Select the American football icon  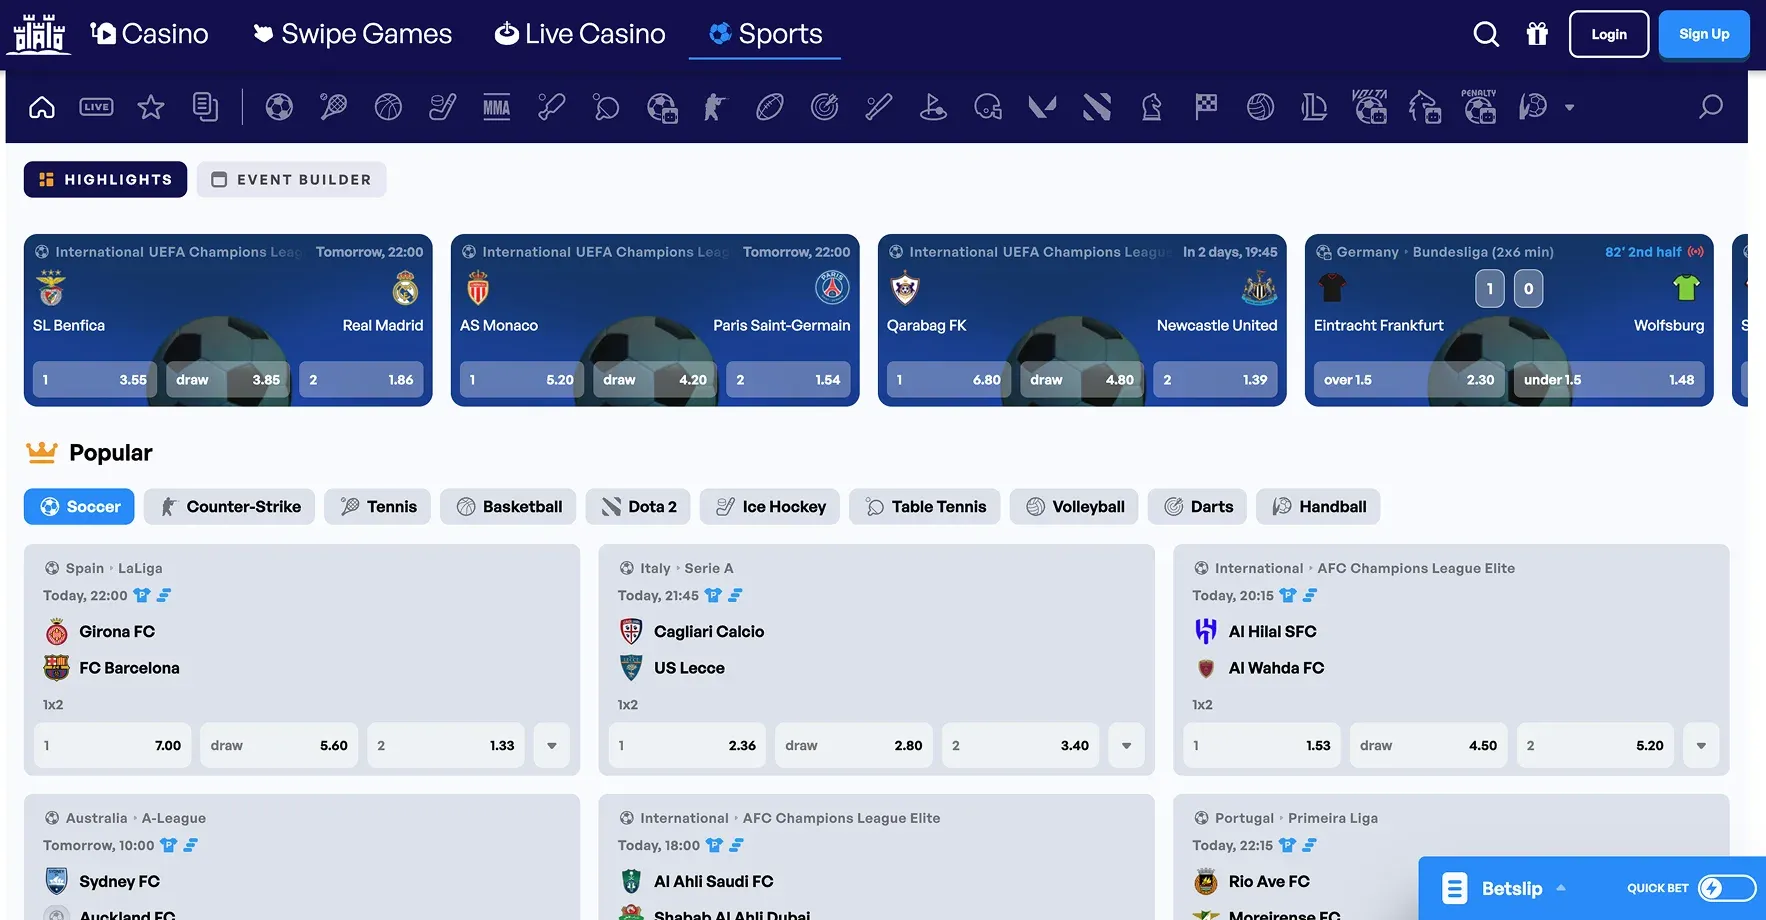coord(770,107)
